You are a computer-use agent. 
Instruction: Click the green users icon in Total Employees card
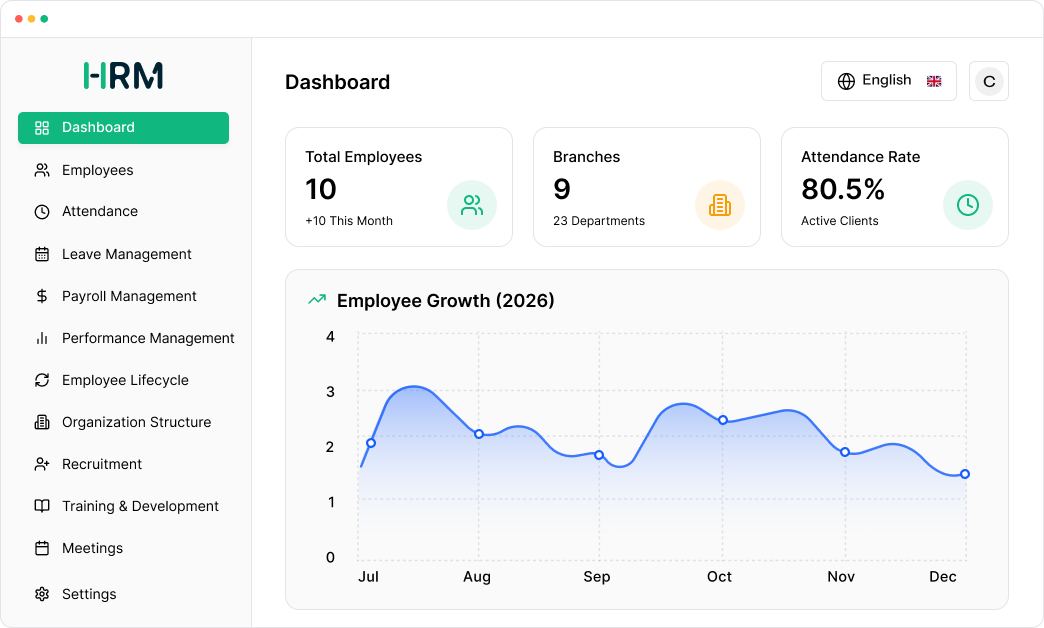pyautogui.click(x=472, y=205)
